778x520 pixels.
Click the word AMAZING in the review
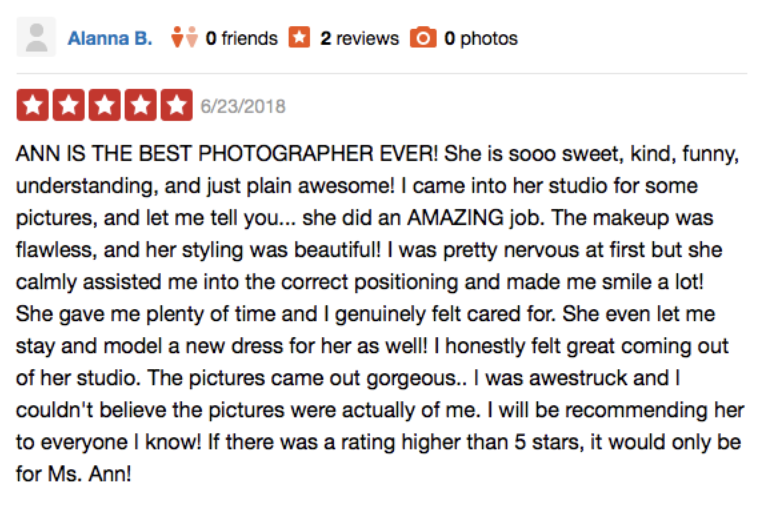click(455, 217)
